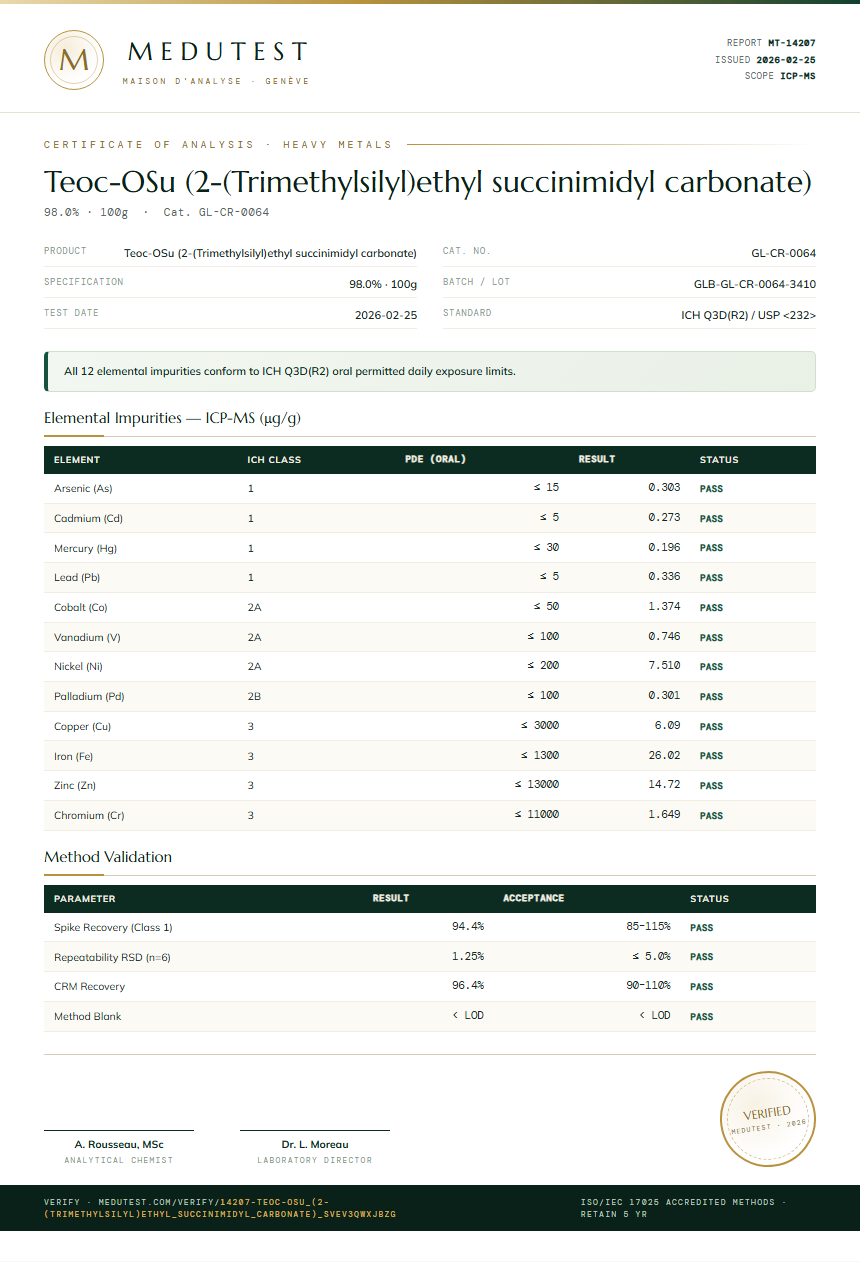The image size is (860, 1262).
Task: Click Cobalt result 1.374
Action: click(664, 607)
